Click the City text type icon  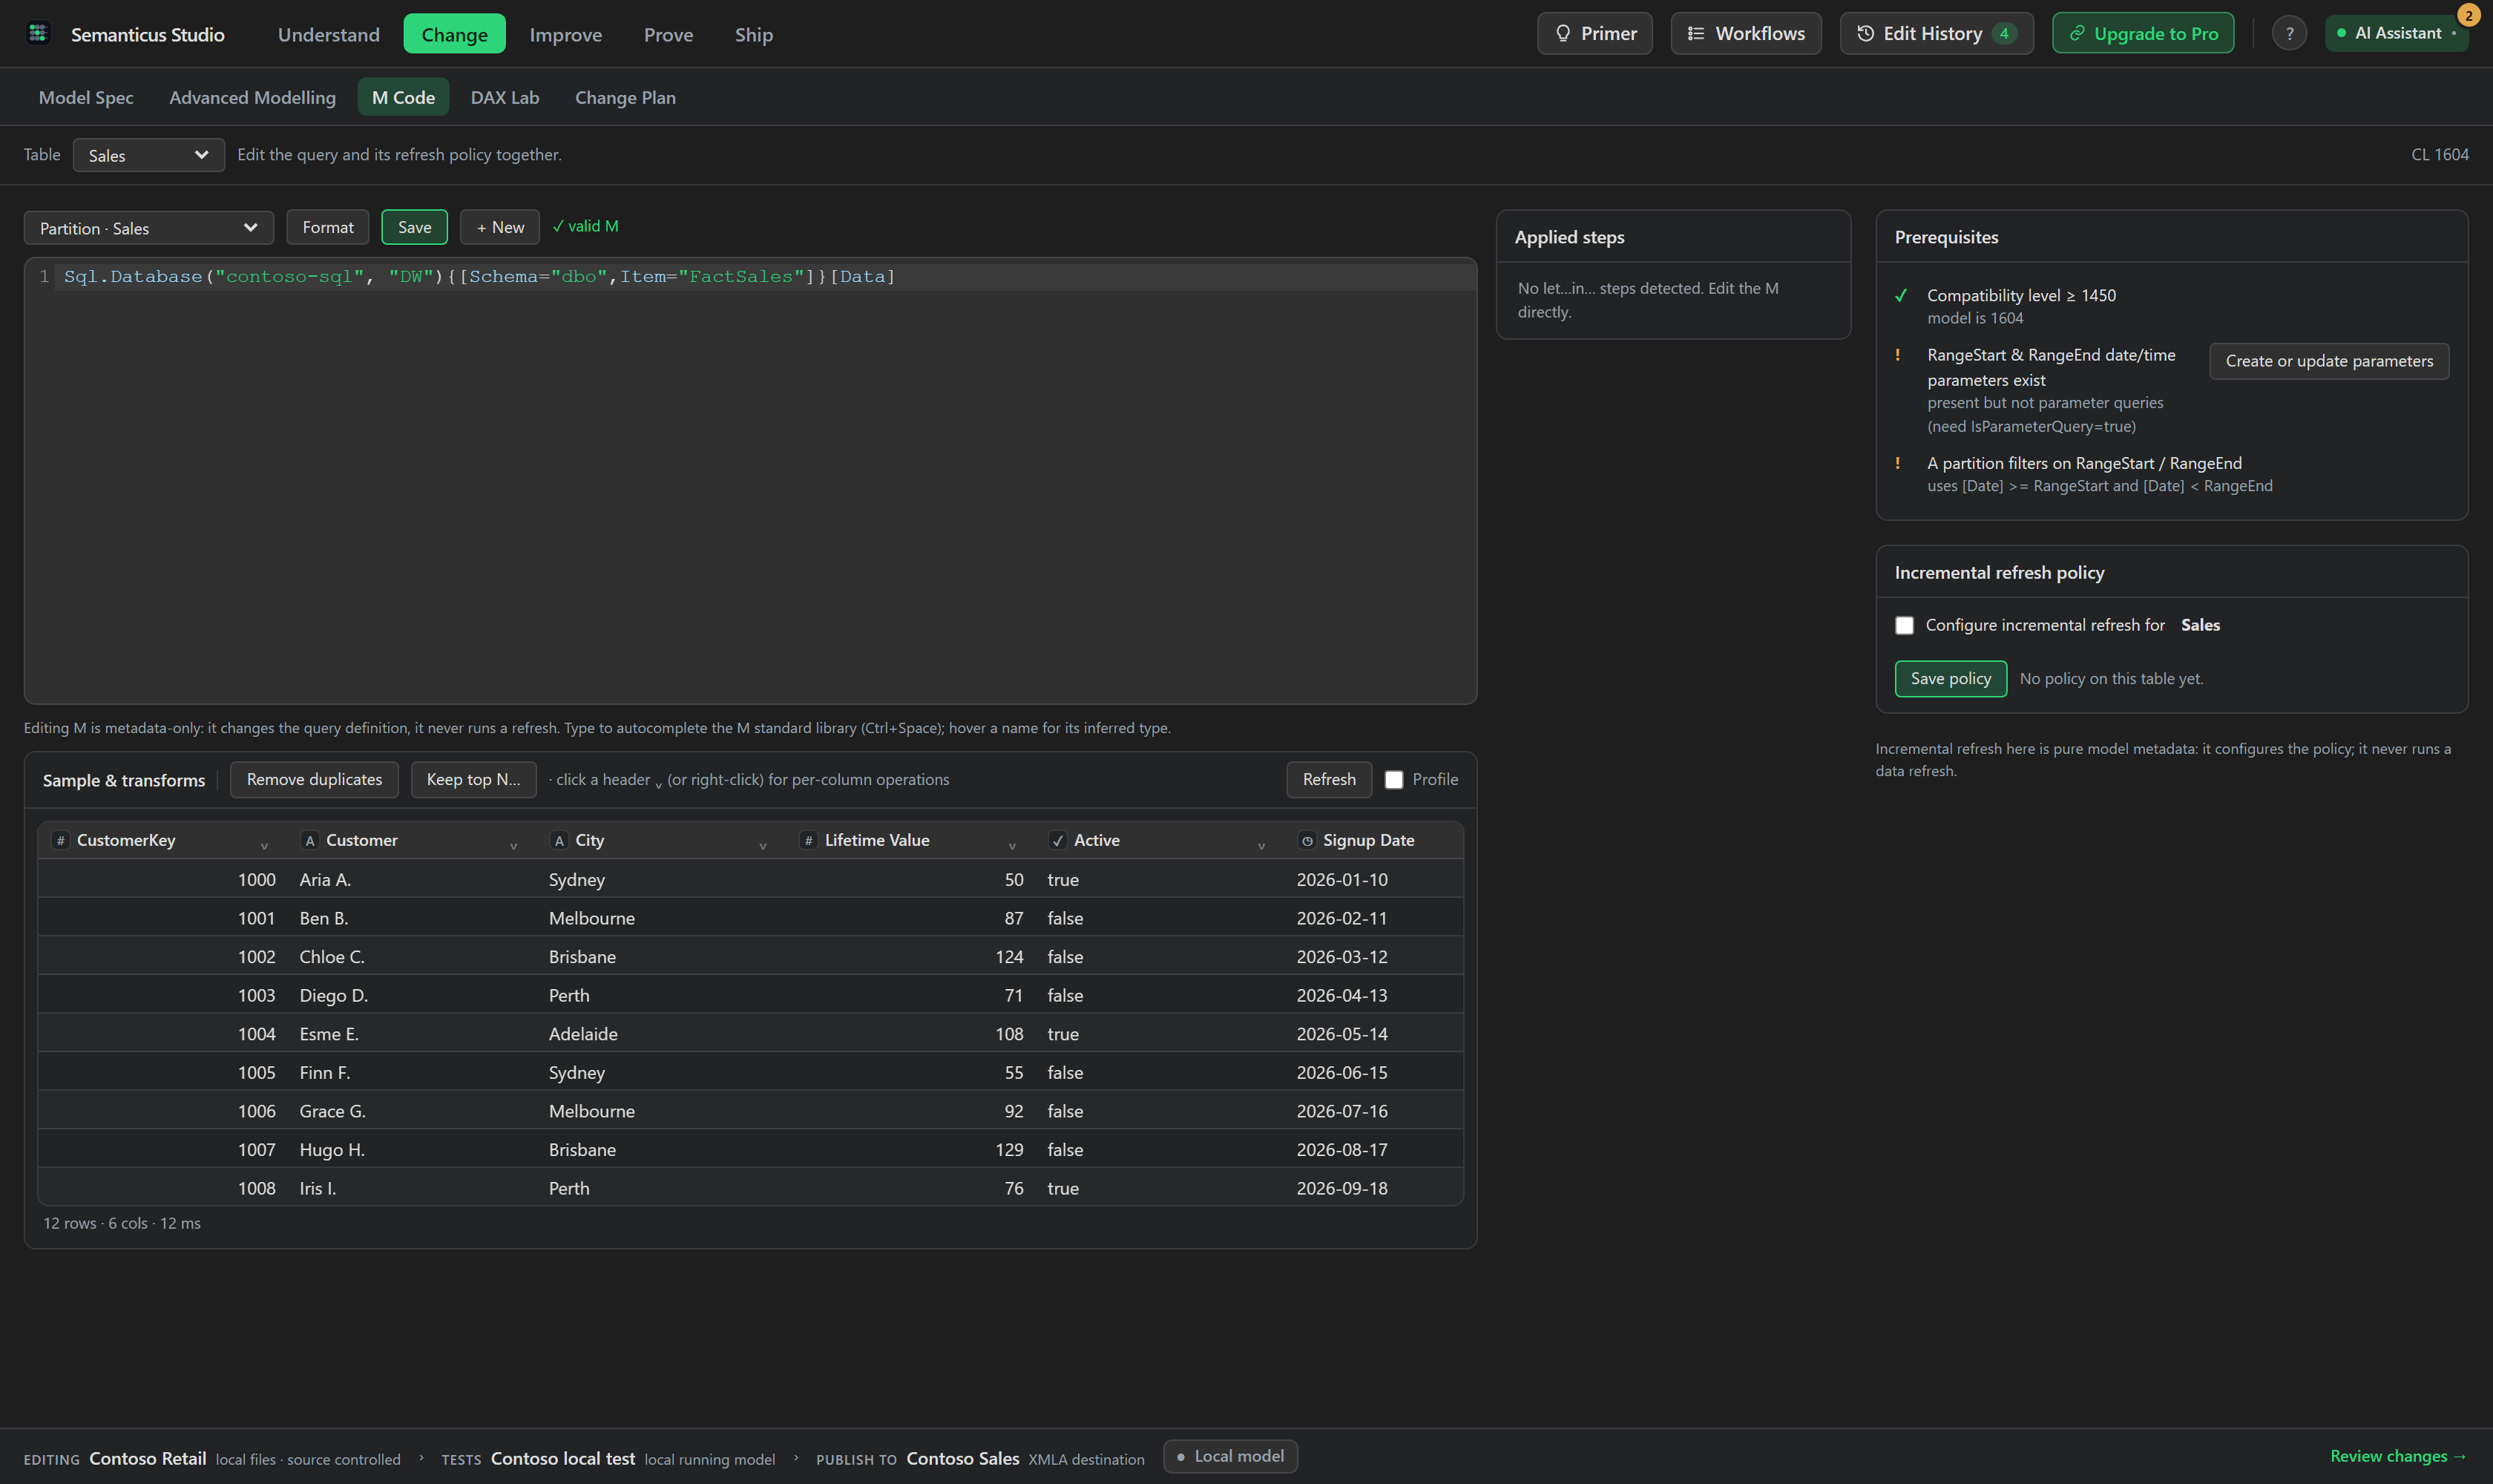pyautogui.click(x=559, y=840)
